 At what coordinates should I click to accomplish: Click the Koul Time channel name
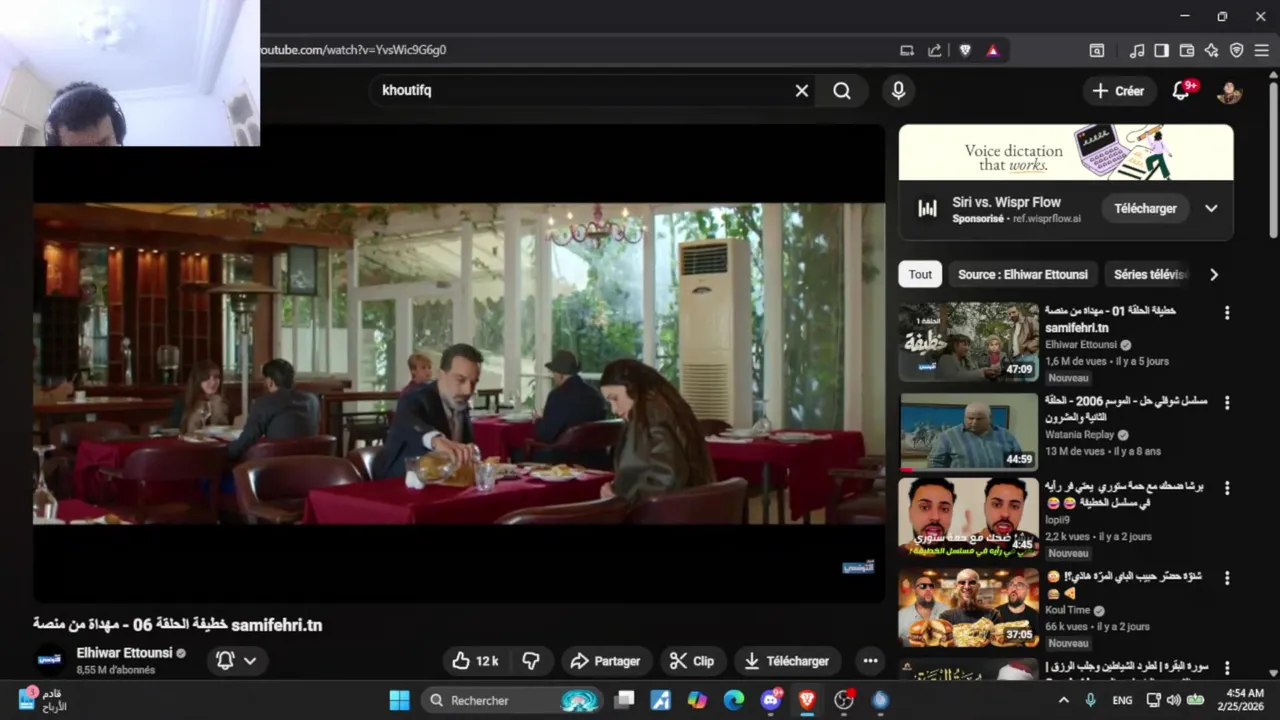click(1068, 610)
